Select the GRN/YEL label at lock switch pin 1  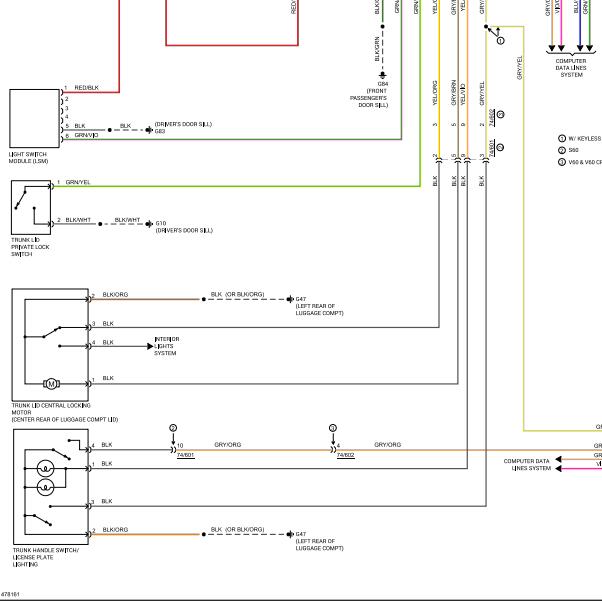click(78, 182)
